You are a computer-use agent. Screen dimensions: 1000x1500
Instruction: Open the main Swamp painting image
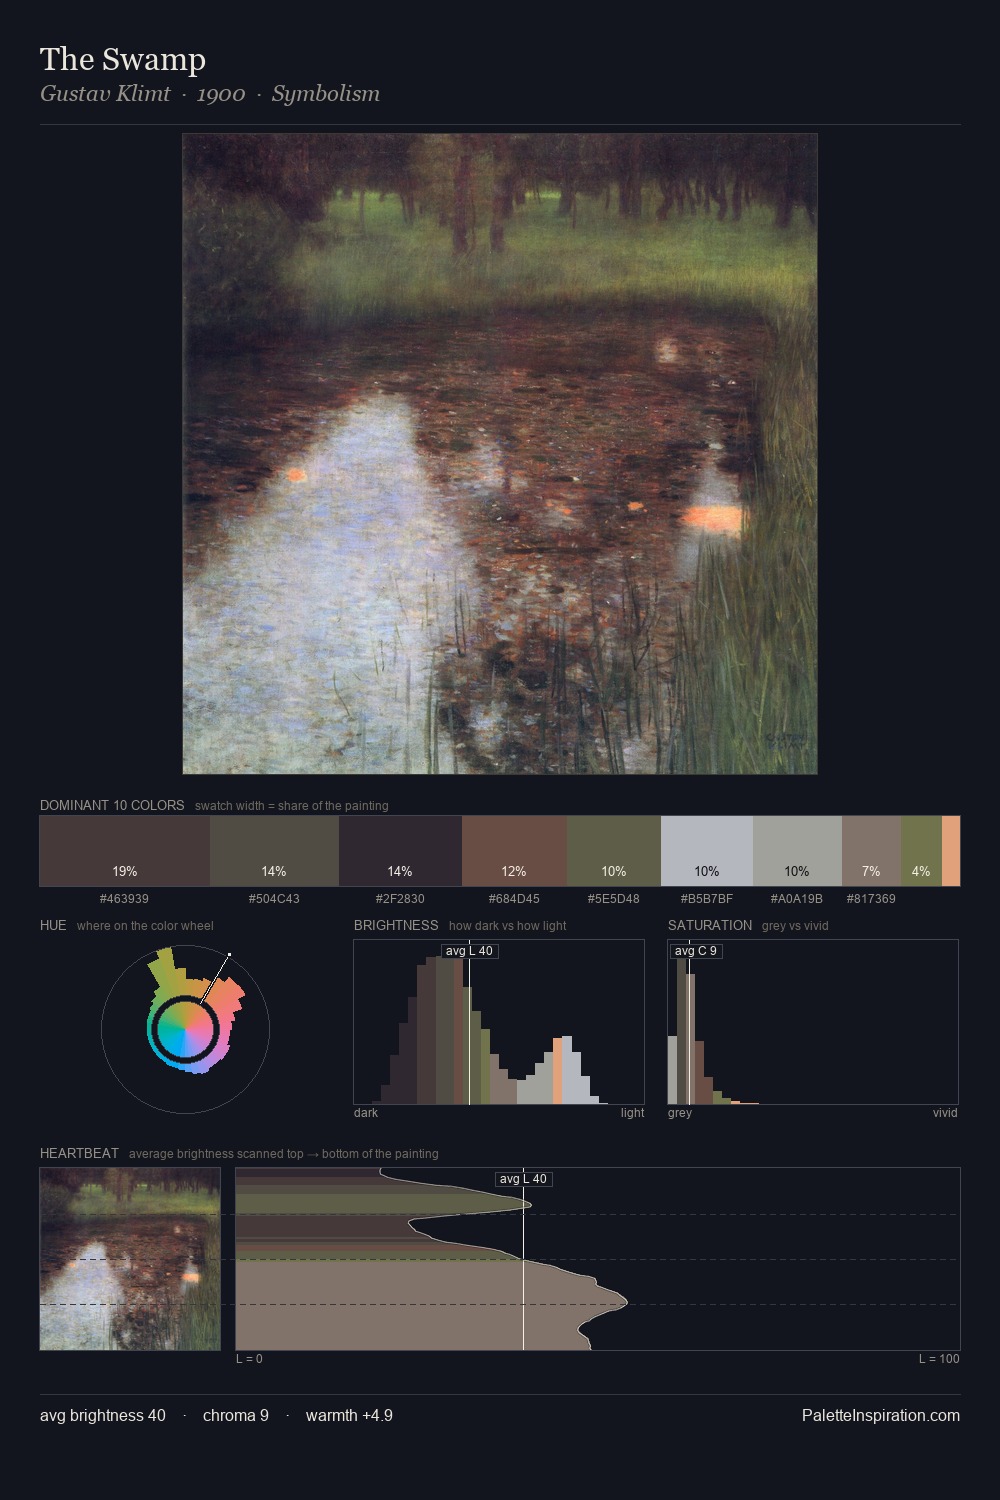tap(500, 453)
